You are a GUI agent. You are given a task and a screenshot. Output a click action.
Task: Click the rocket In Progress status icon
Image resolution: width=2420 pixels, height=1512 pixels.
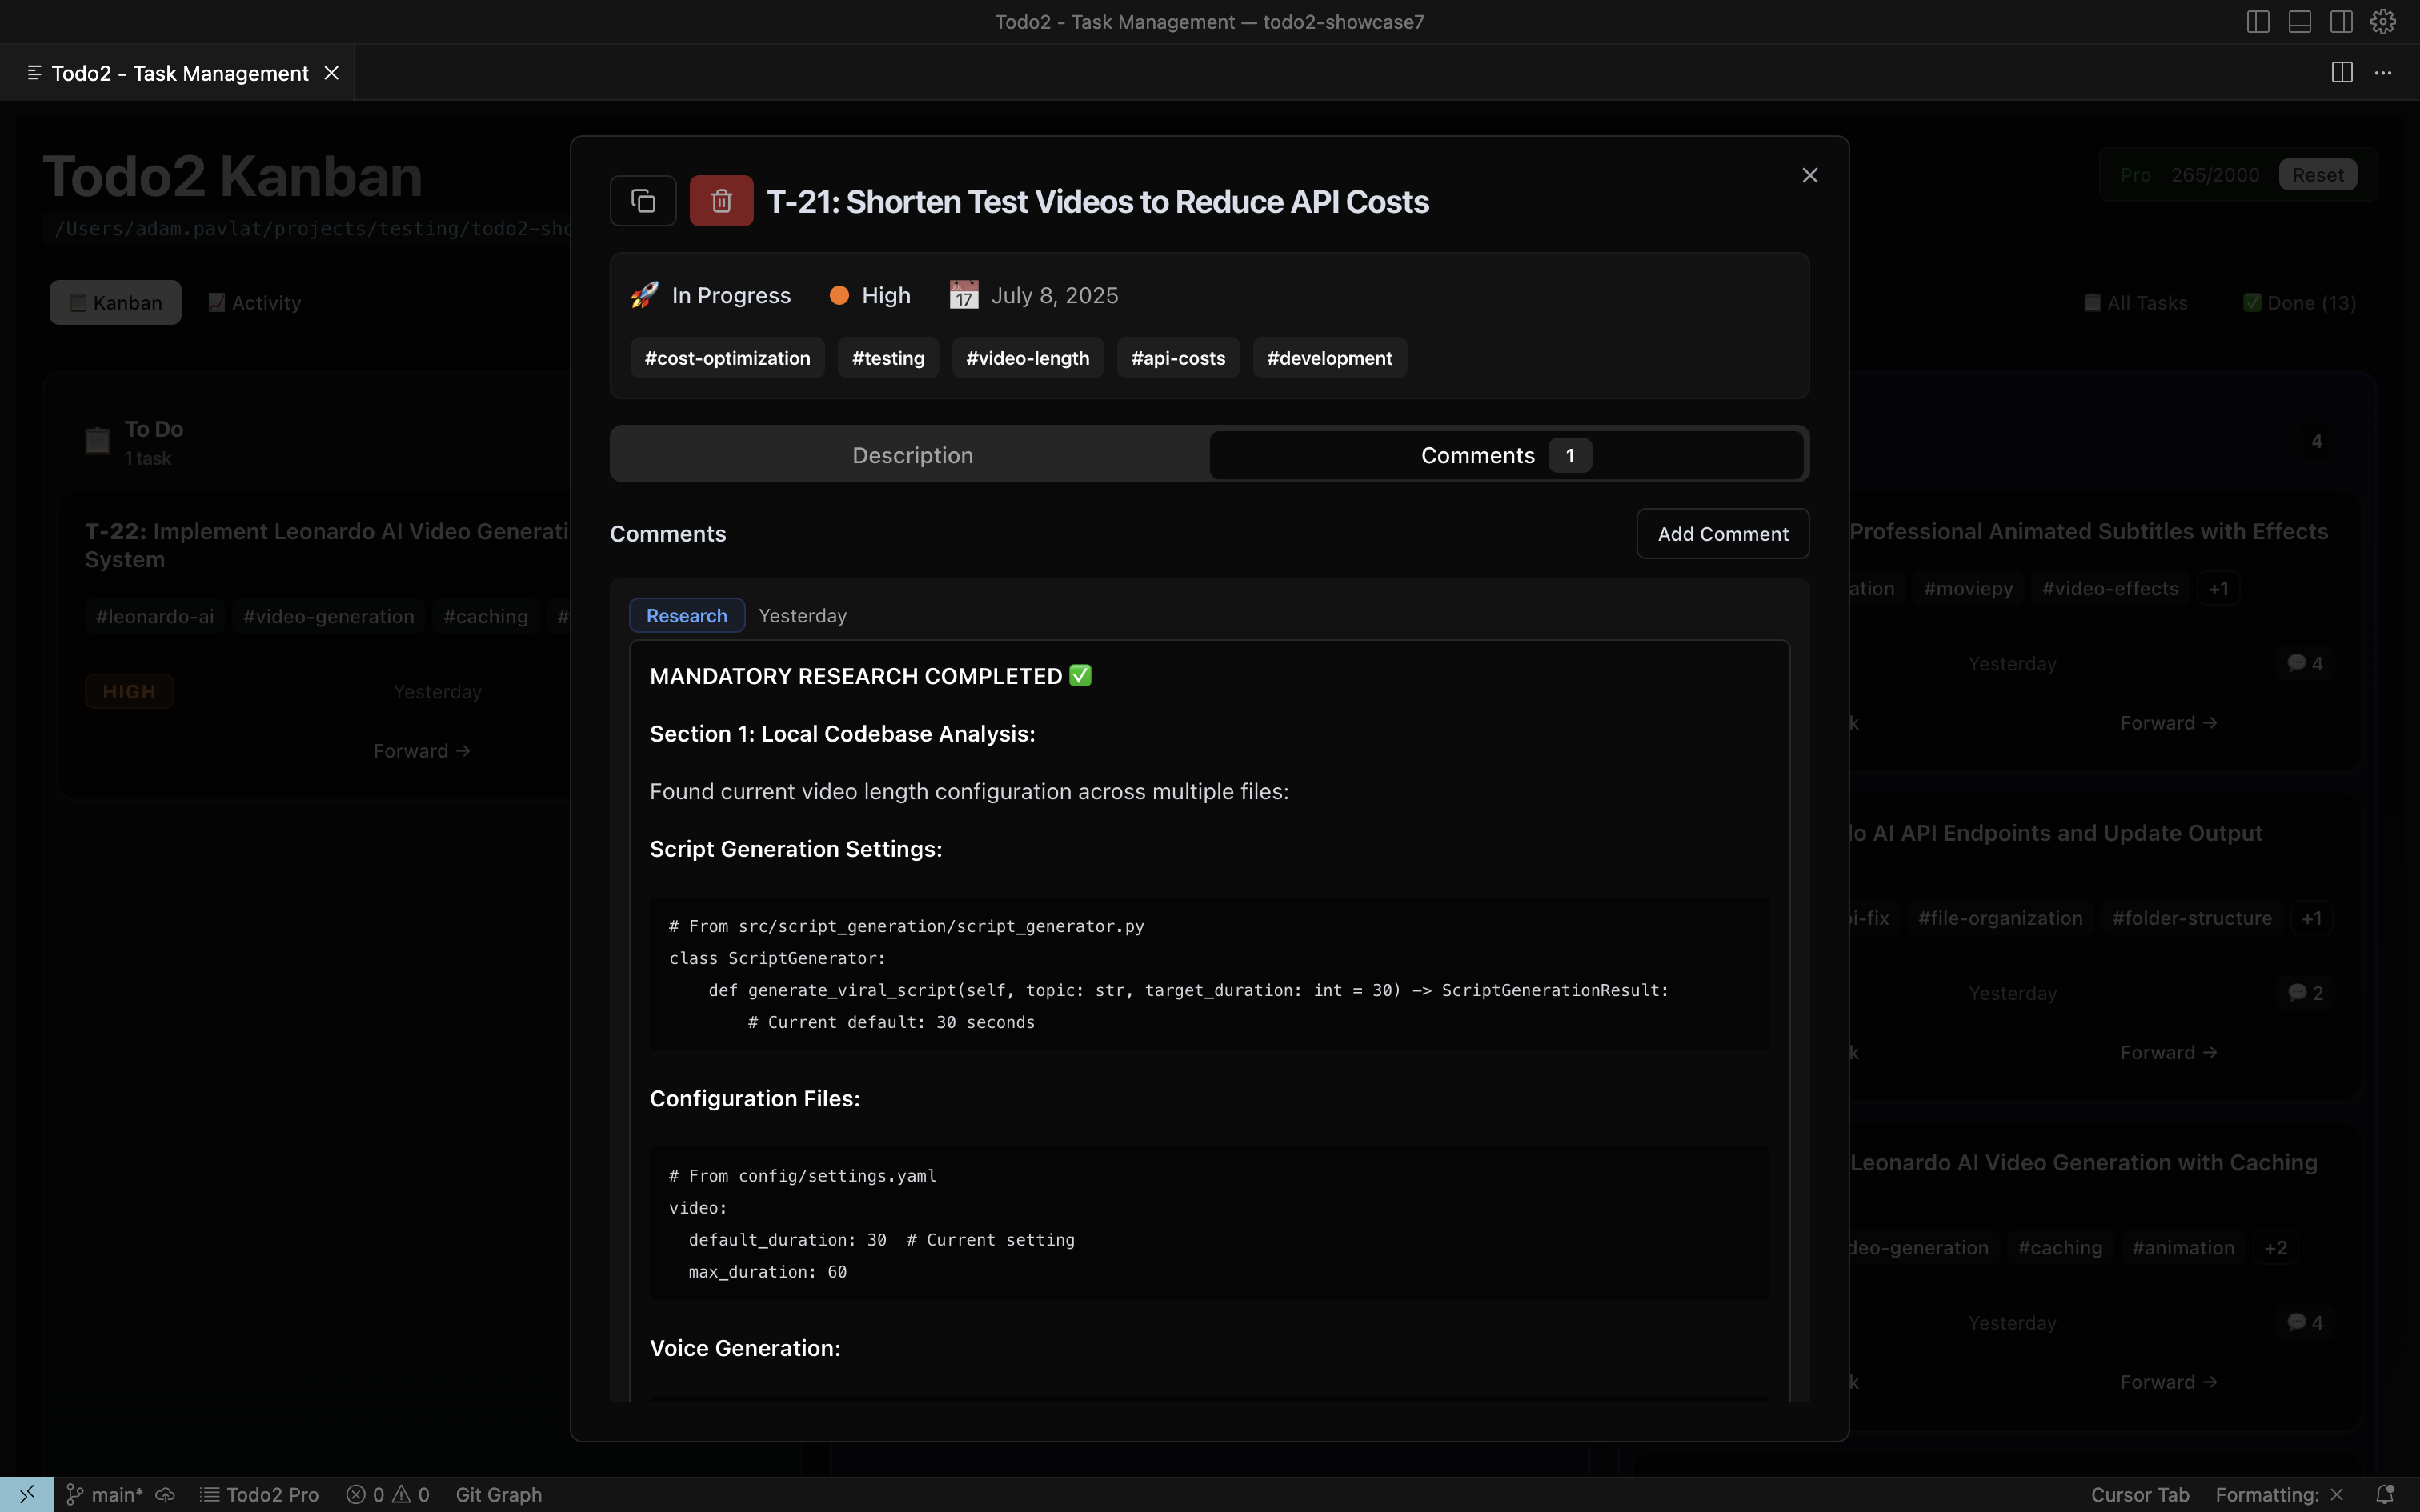644,295
